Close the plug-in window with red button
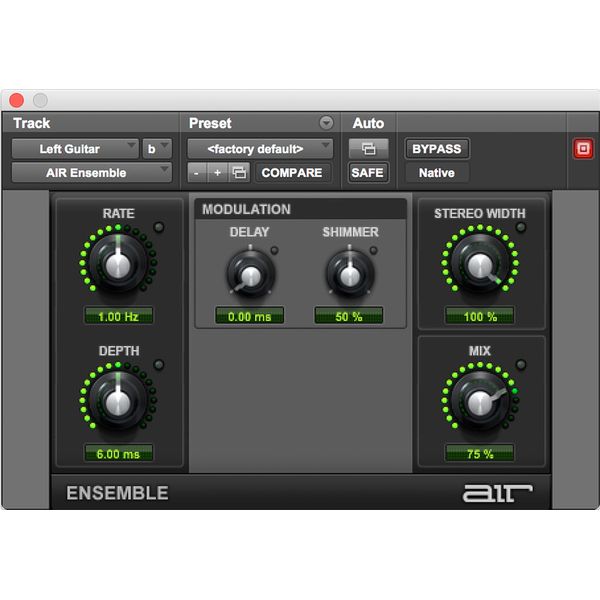 (x=16, y=100)
